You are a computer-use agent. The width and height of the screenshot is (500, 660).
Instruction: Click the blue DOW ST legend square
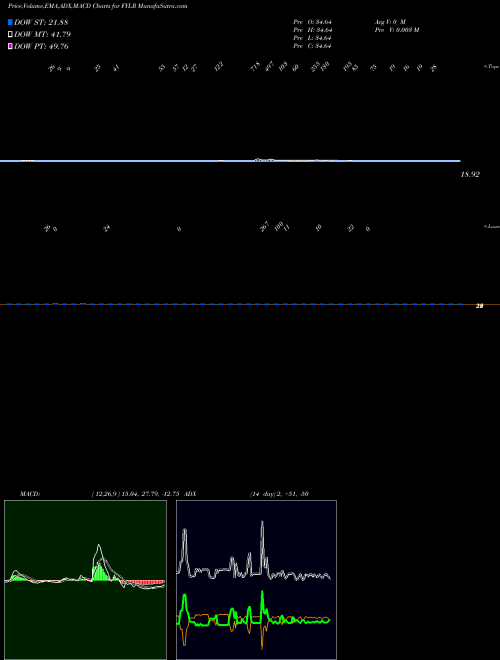coord(10,22)
